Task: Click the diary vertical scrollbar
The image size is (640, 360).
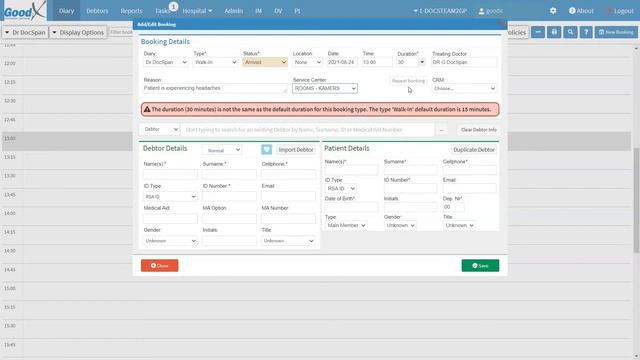Action: 636,200
